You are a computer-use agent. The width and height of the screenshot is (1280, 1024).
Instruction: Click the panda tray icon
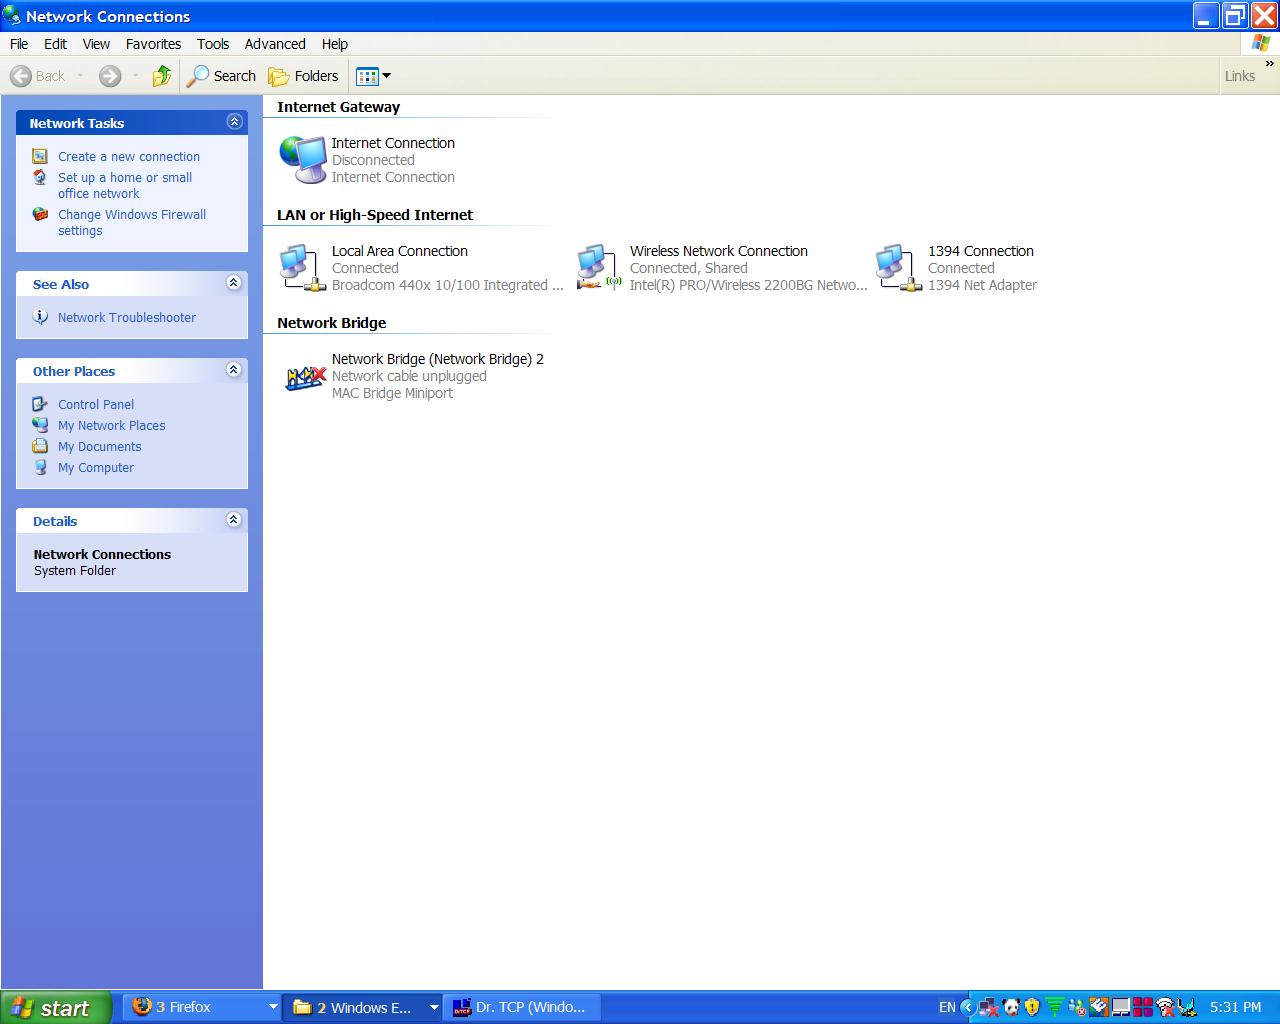click(1011, 1007)
